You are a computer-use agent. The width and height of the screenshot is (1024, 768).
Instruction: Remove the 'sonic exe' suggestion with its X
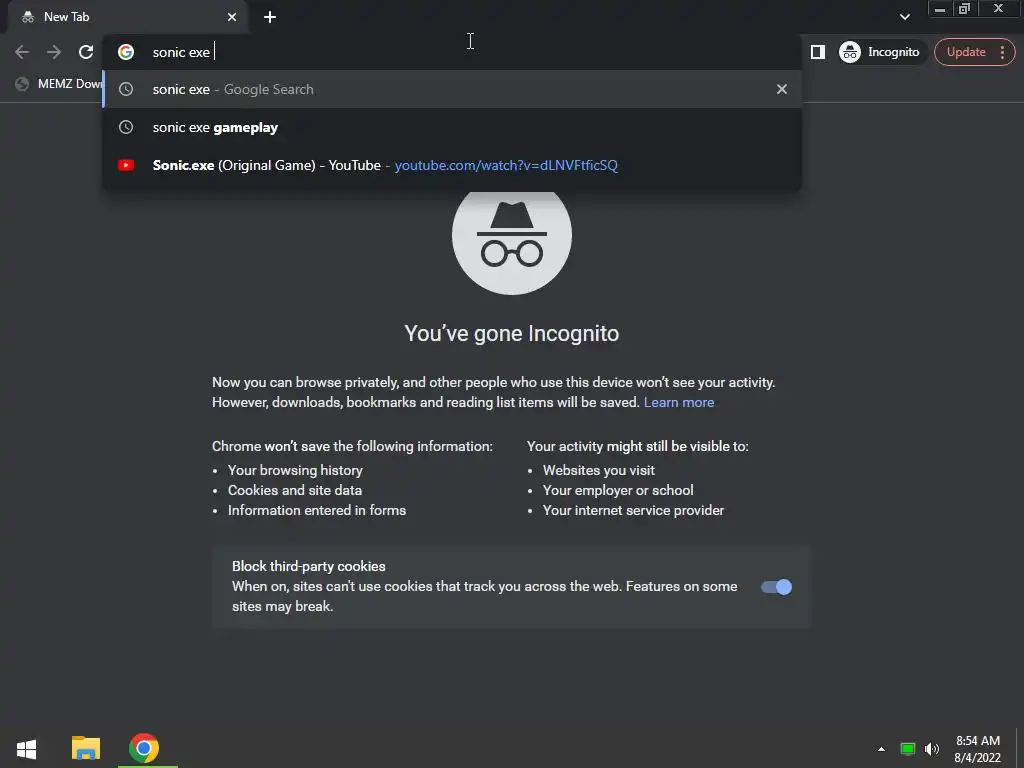point(782,89)
